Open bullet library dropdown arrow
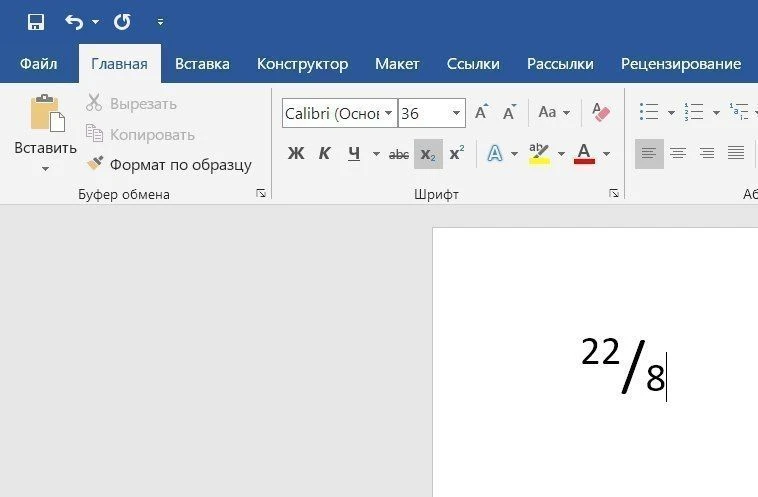 tap(671, 113)
